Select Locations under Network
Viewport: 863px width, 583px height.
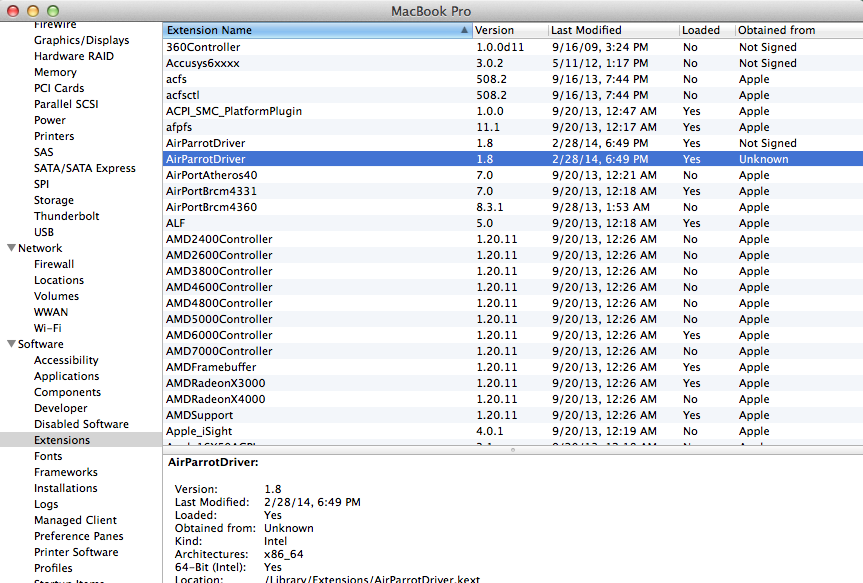click(59, 280)
